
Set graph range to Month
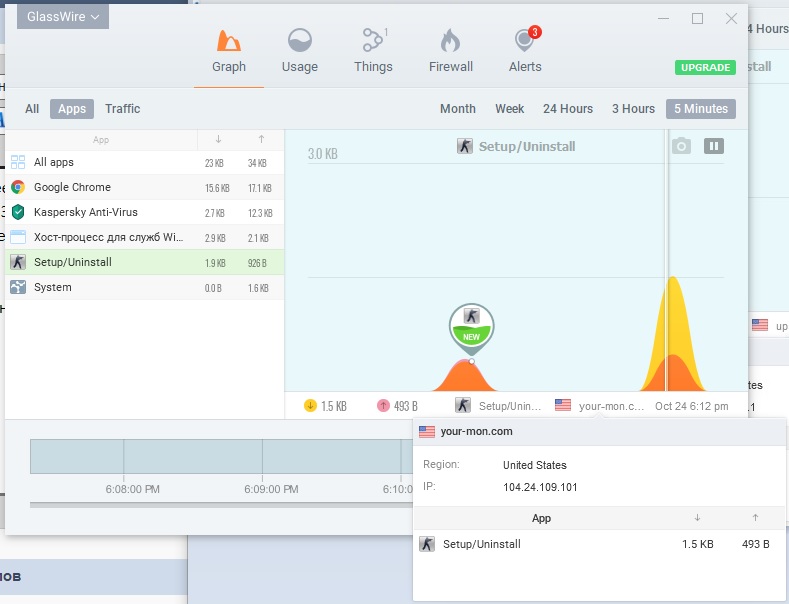458,109
